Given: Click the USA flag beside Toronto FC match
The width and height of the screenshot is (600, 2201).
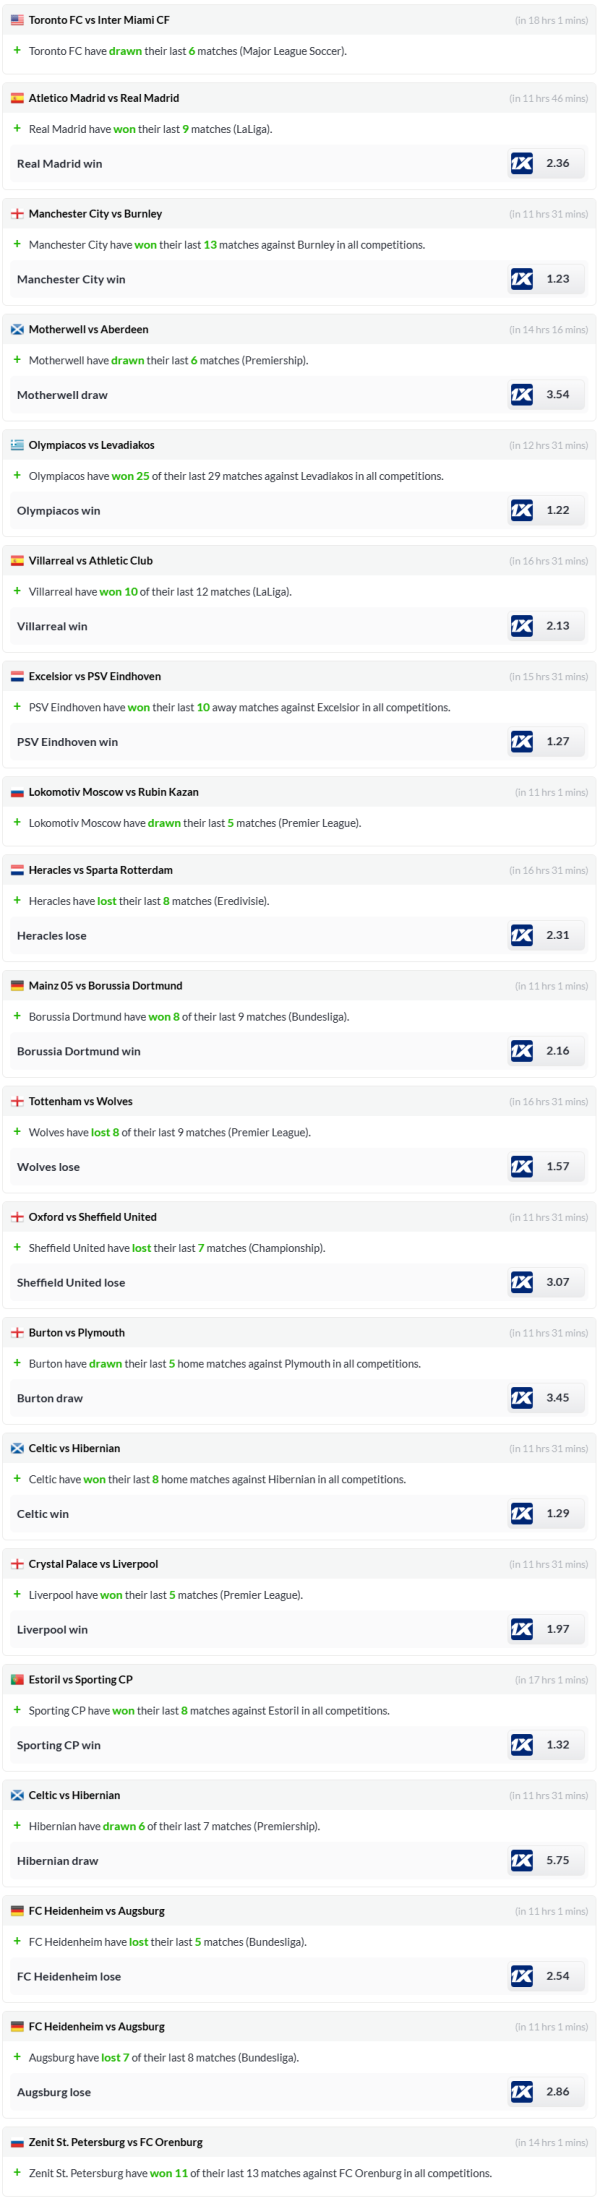Looking at the screenshot, I should (17, 20).
